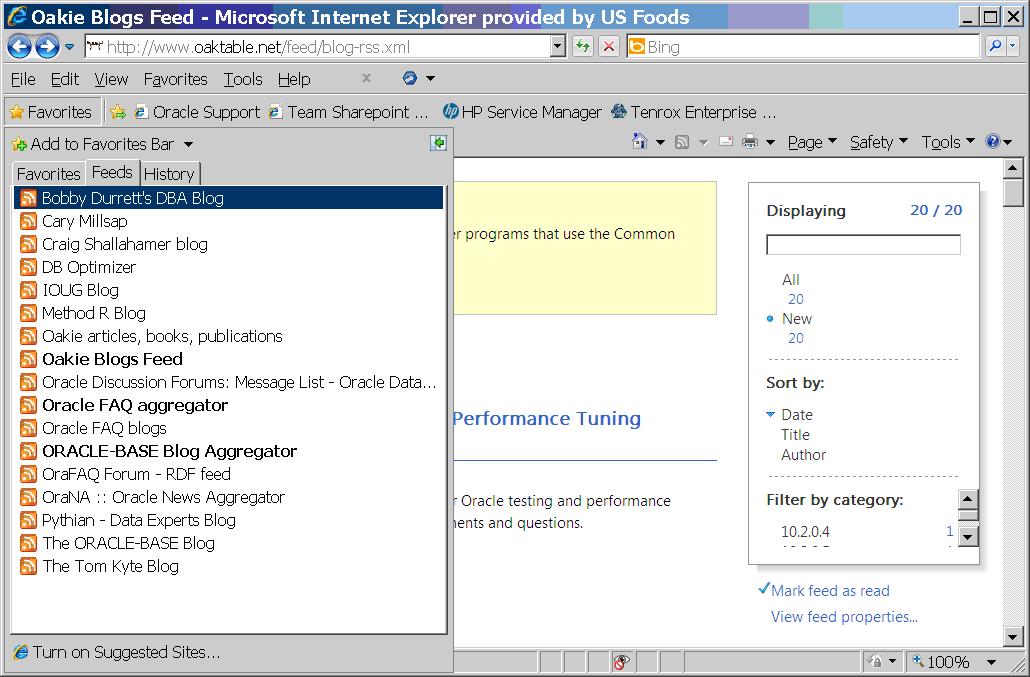Switch to the Feeds tab
The height and width of the screenshot is (677, 1030).
(112, 173)
